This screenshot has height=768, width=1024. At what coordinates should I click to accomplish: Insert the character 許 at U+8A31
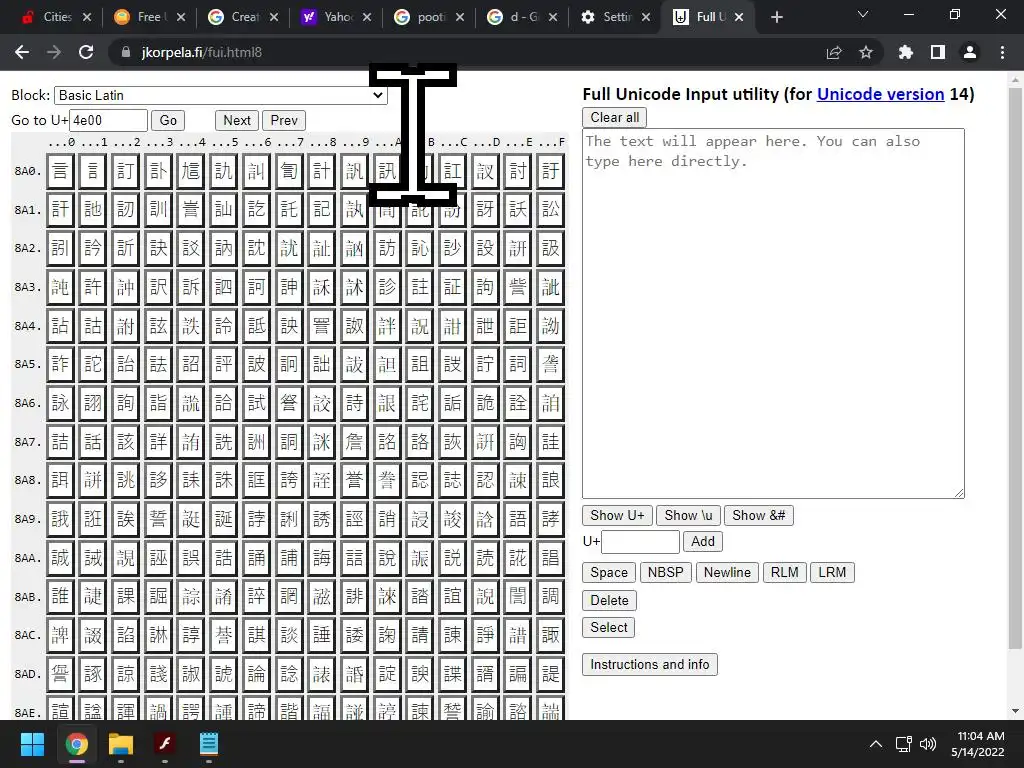point(93,287)
